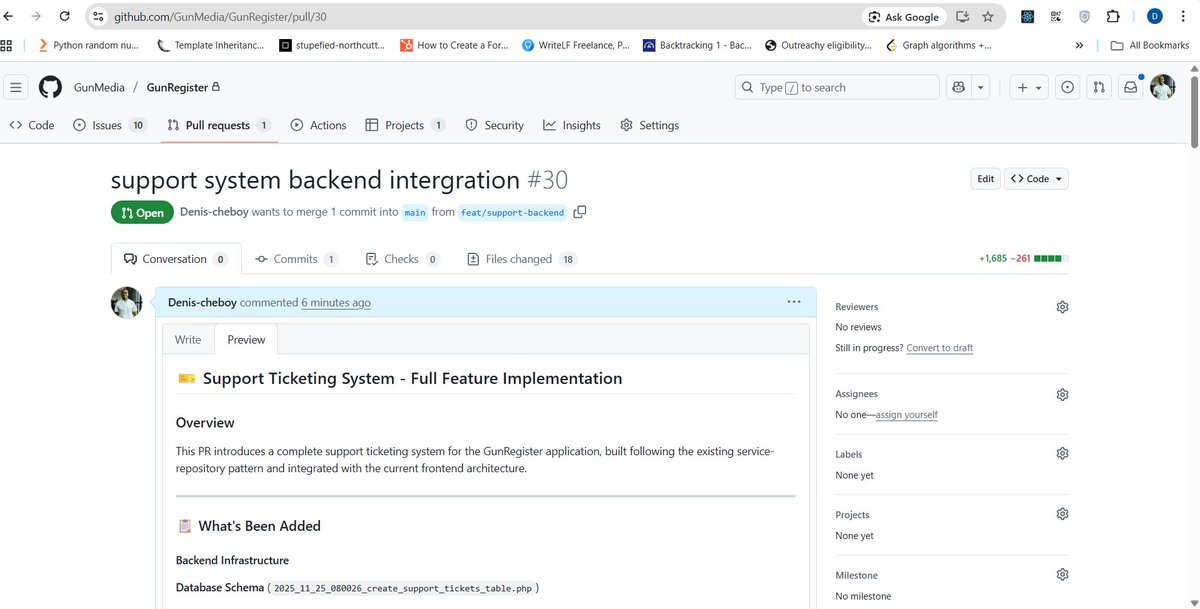Open the Issues tab
The height and width of the screenshot is (609, 1200).
click(109, 125)
